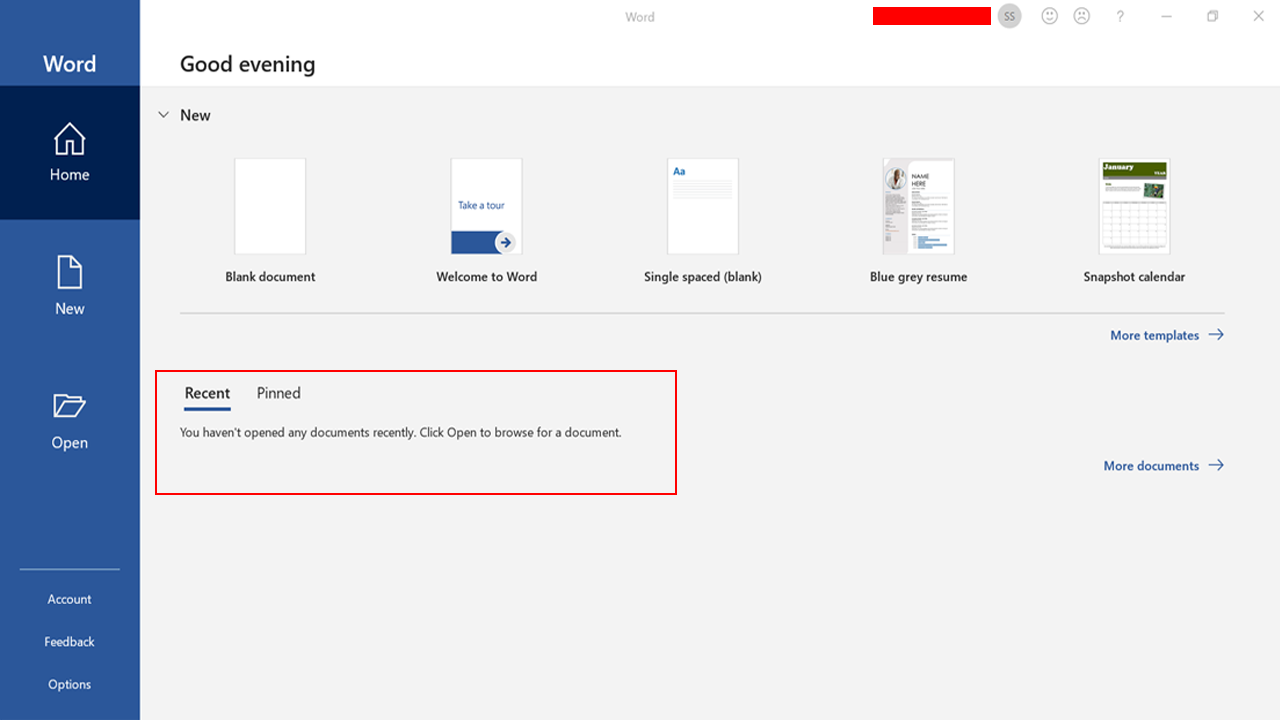Image resolution: width=1280 pixels, height=720 pixels.
Task: Open the Help question mark icon
Action: [1120, 16]
